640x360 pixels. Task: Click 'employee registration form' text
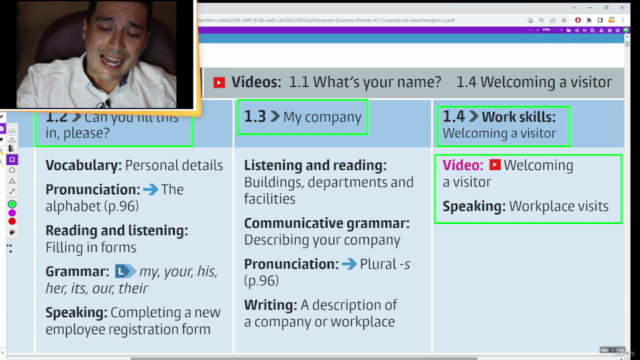128,329
